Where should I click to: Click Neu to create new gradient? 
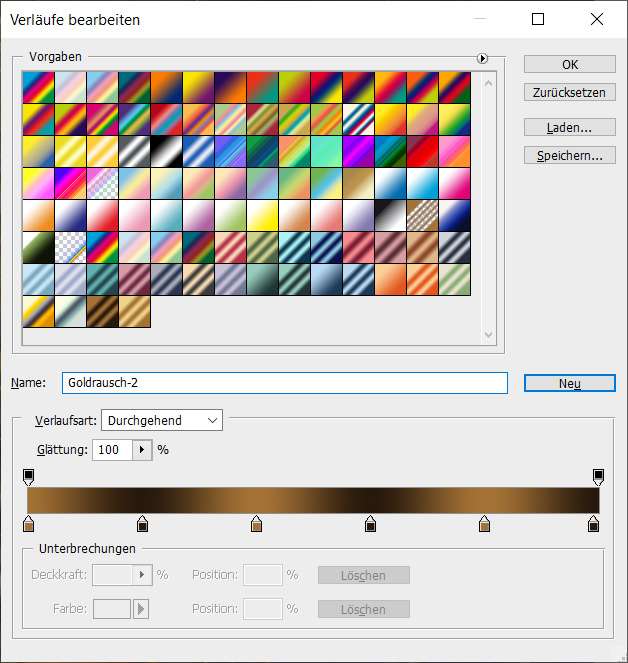(x=569, y=383)
